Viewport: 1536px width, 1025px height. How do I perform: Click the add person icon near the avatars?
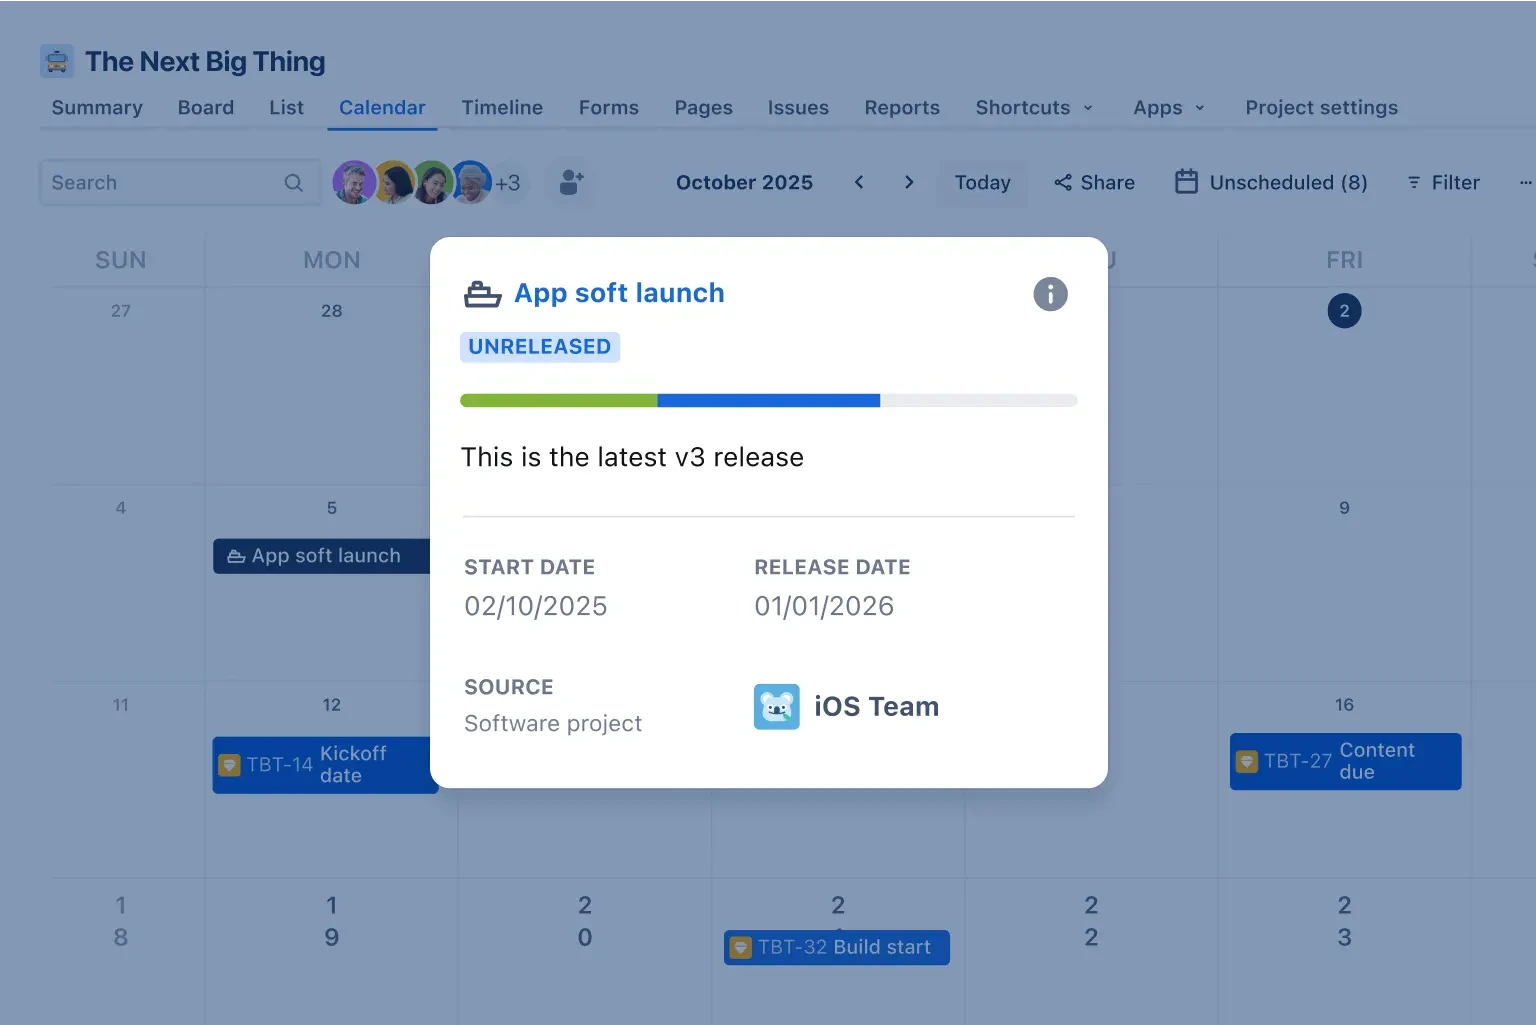pyautogui.click(x=570, y=182)
